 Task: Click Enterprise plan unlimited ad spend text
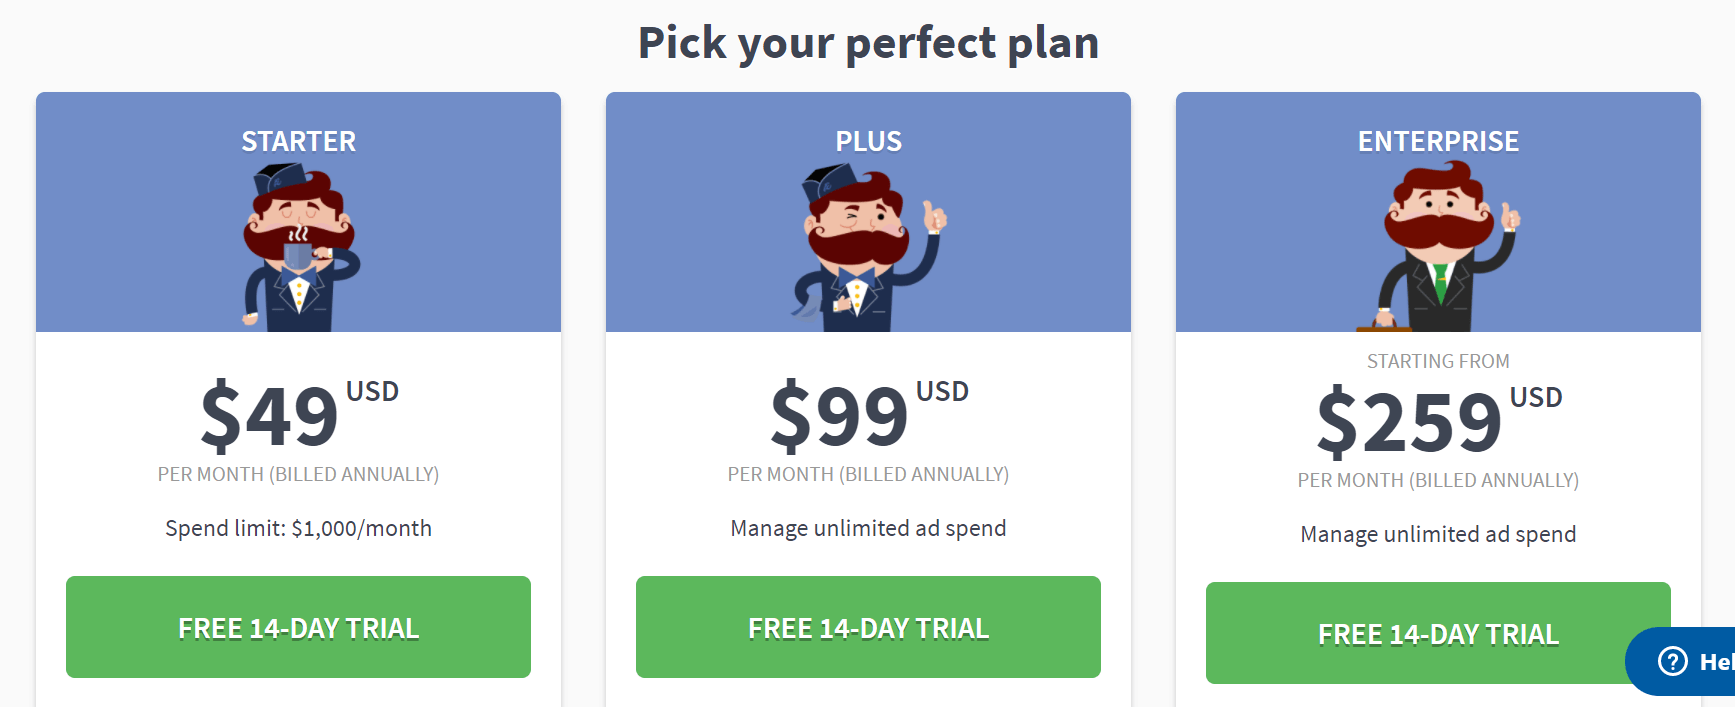(1438, 534)
